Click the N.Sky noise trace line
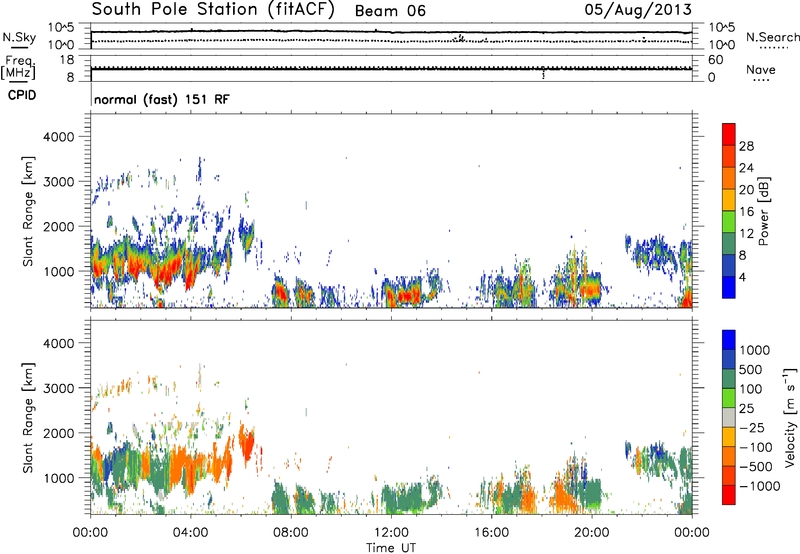Viewport: 800px width, 554px height. point(391,32)
